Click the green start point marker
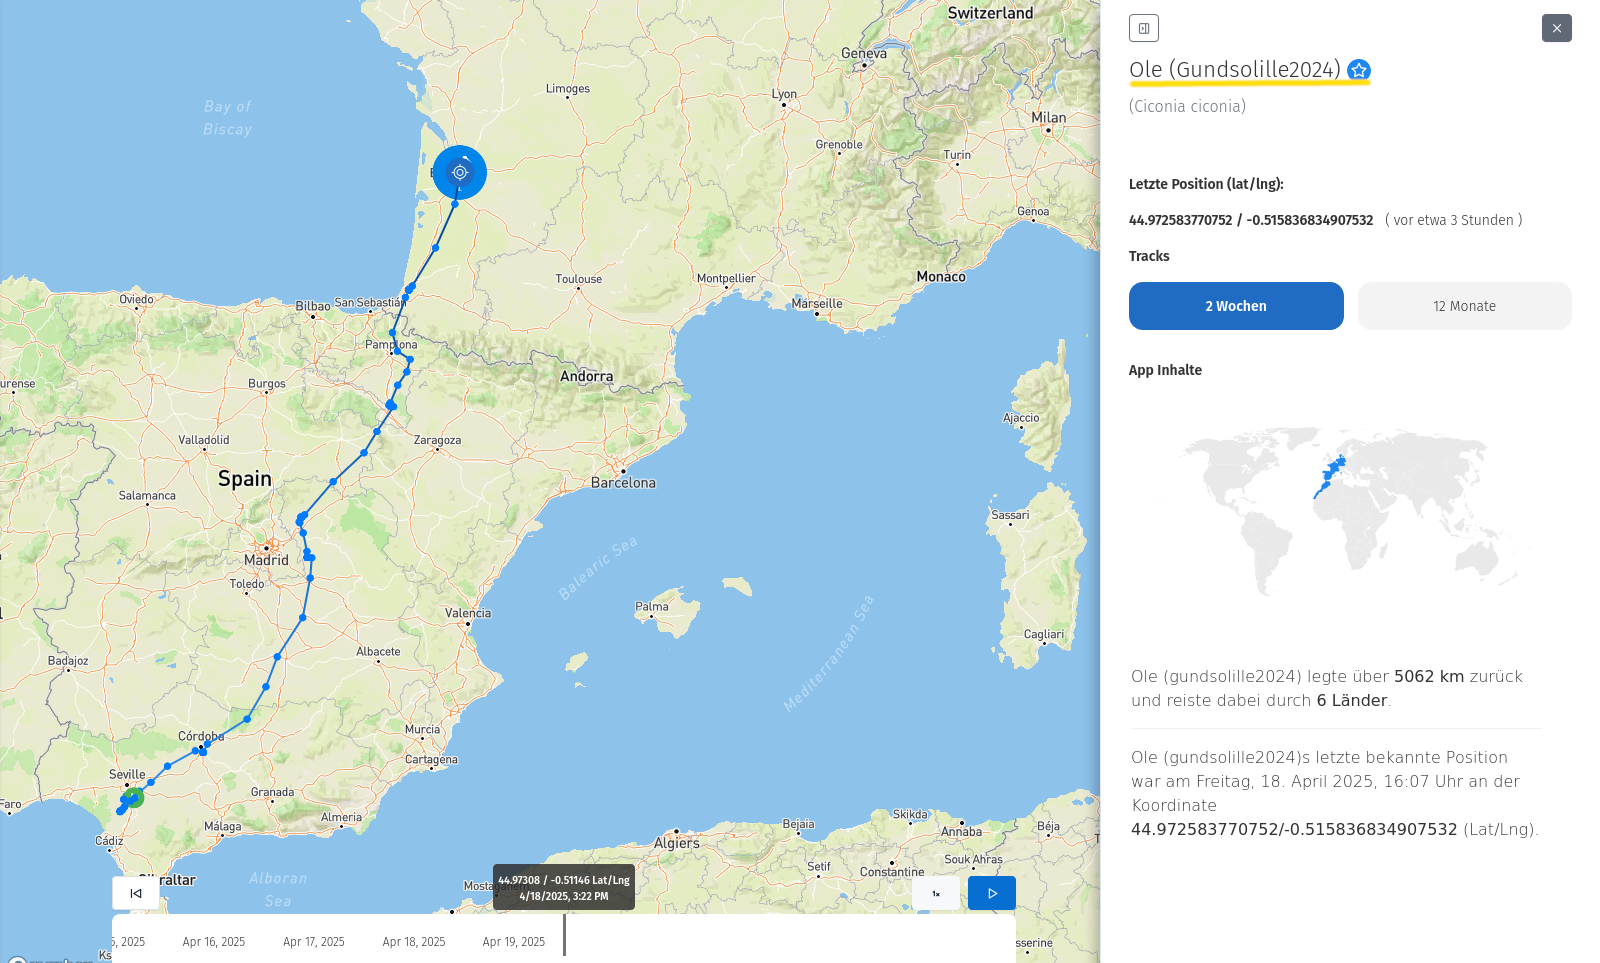 (134, 797)
